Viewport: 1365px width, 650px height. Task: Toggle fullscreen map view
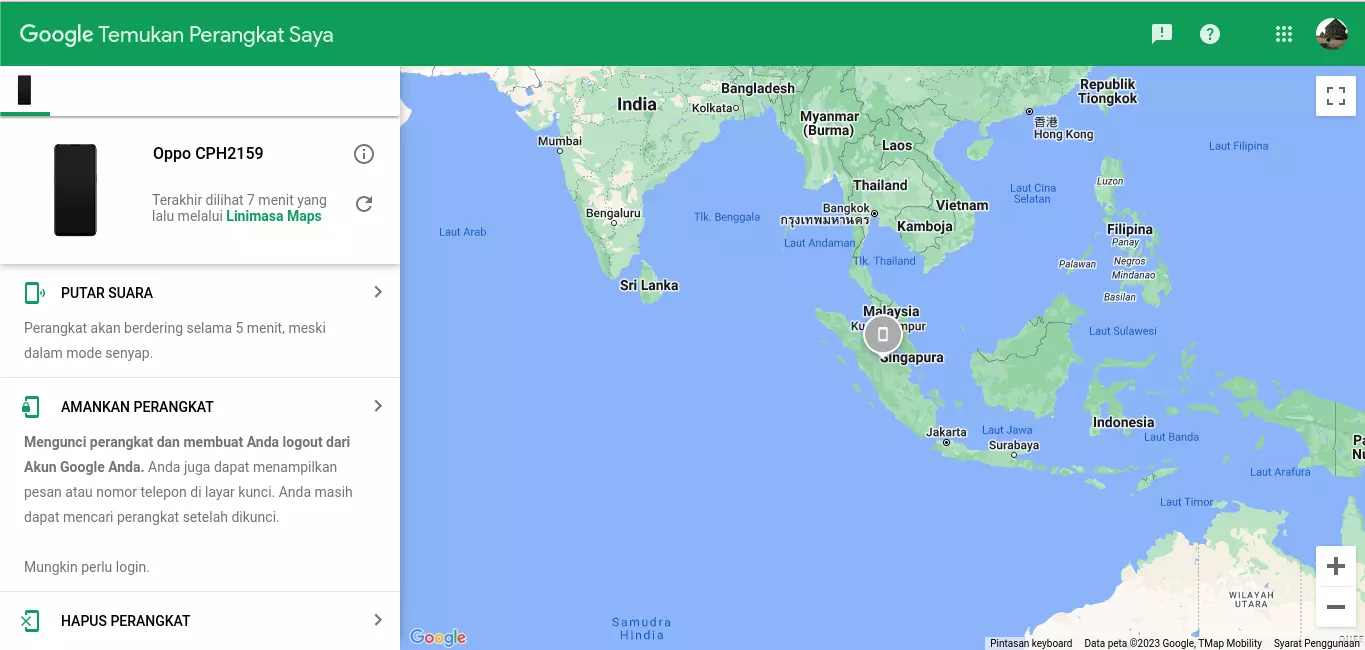[x=1335, y=96]
